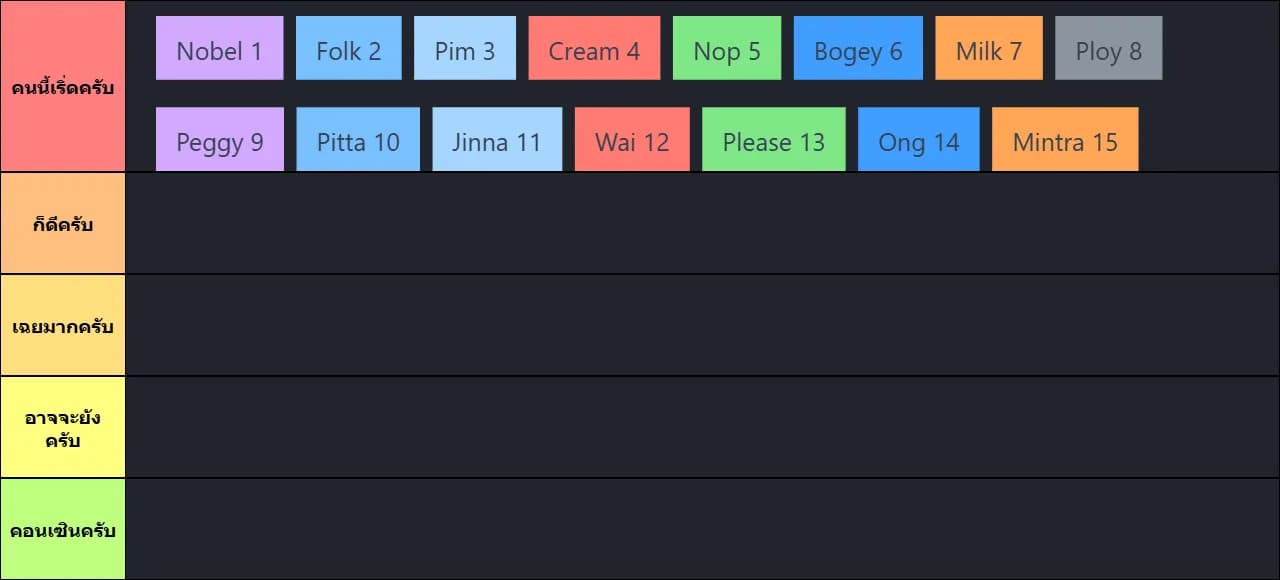Click the red คนนี้เริ่ดครับ tier label

click(x=63, y=87)
